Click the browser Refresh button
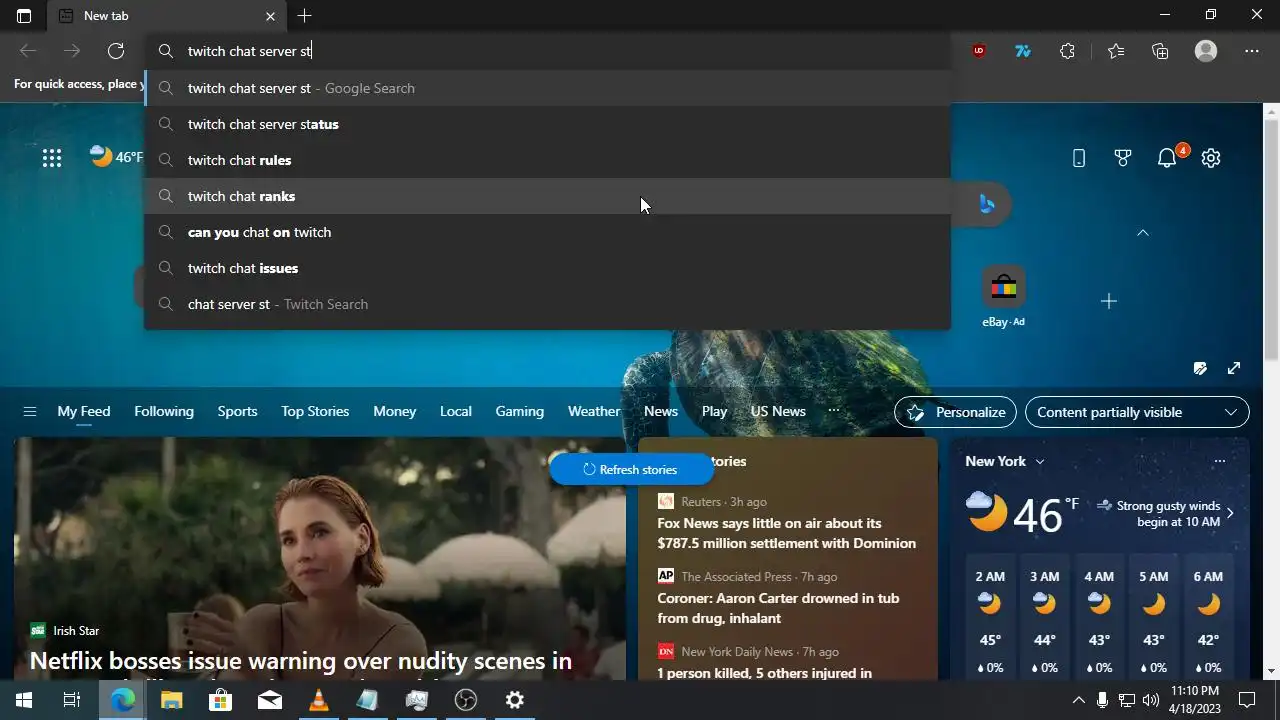1280x720 pixels. [x=116, y=51]
